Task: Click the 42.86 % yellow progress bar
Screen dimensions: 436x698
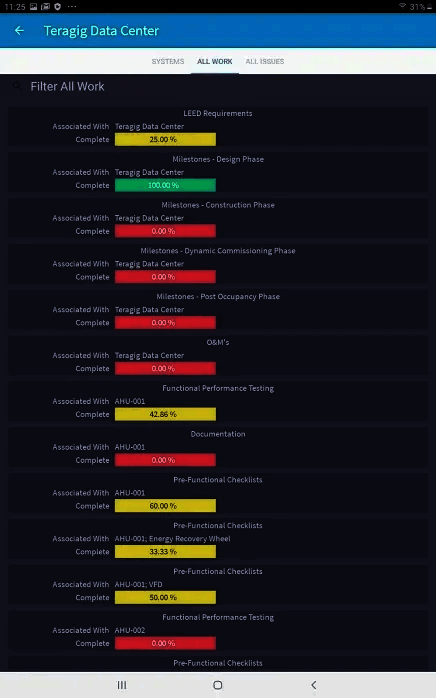Action: pyautogui.click(x=165, y=414)
